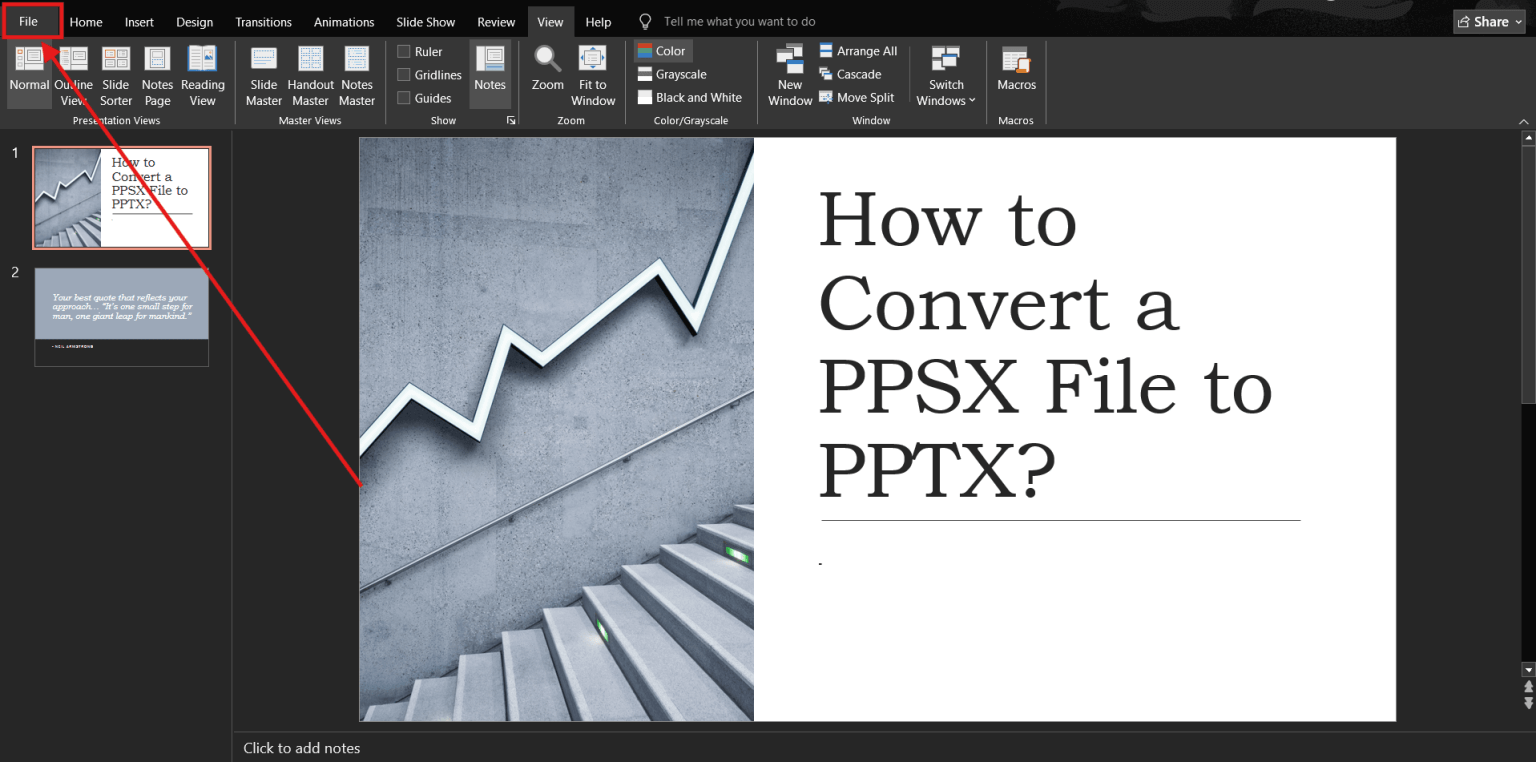Enable the Ruler checkbox
The image size is (1536, 762).
[x=404, y=52]
